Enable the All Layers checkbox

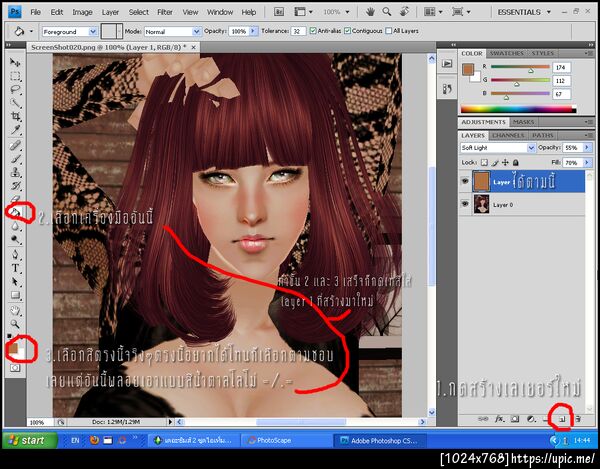[389, 31]
